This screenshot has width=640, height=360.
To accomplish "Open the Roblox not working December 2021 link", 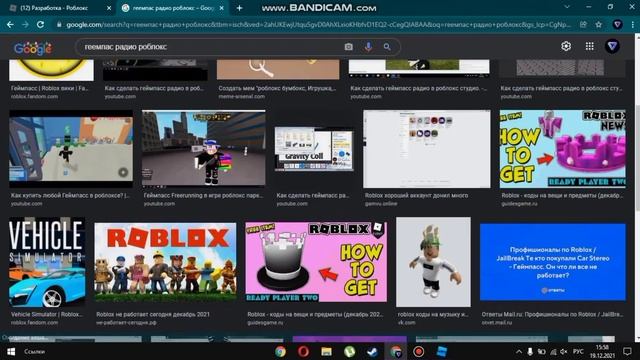I will coord(153,314).
